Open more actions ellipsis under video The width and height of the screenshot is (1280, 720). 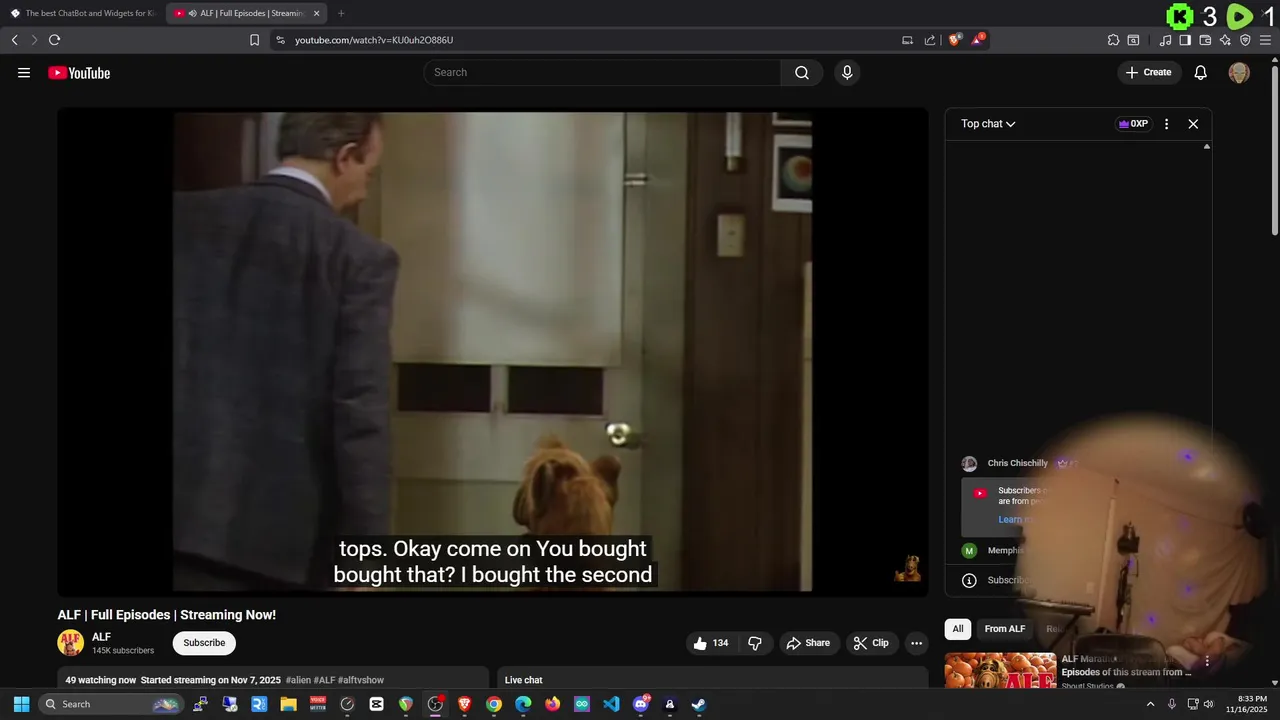coord(916,643)
